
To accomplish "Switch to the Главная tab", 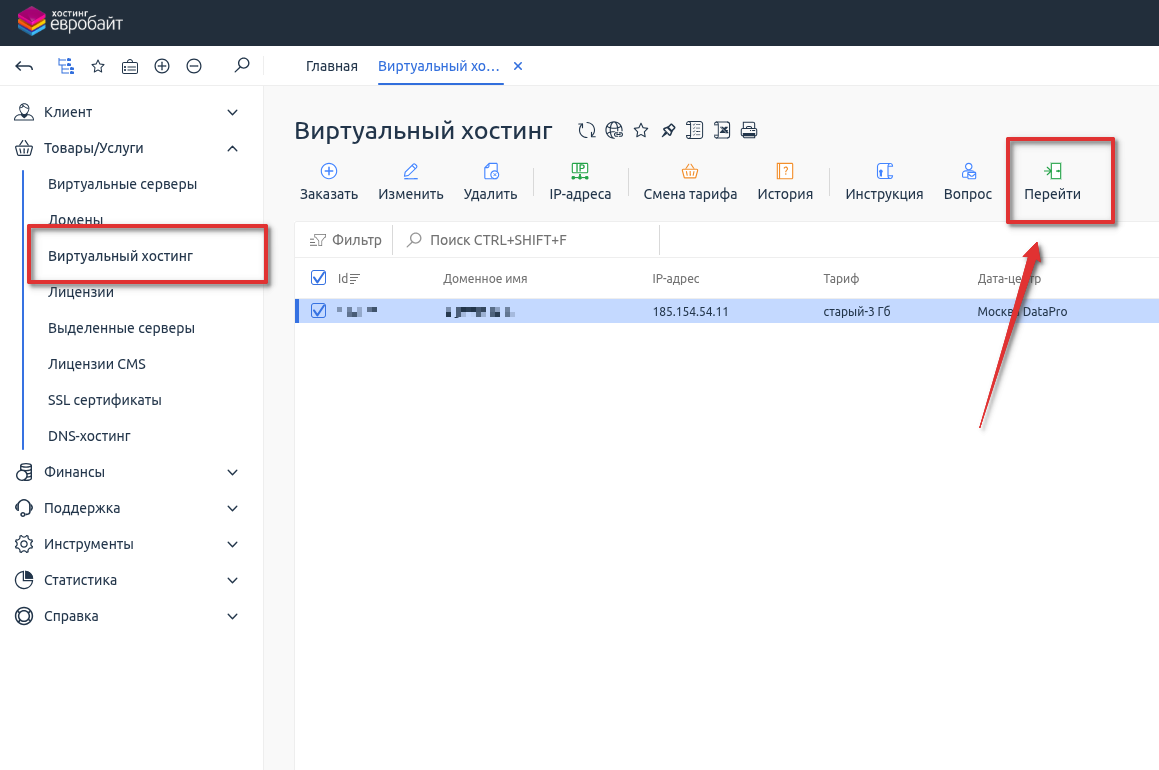I will [332, 67].
